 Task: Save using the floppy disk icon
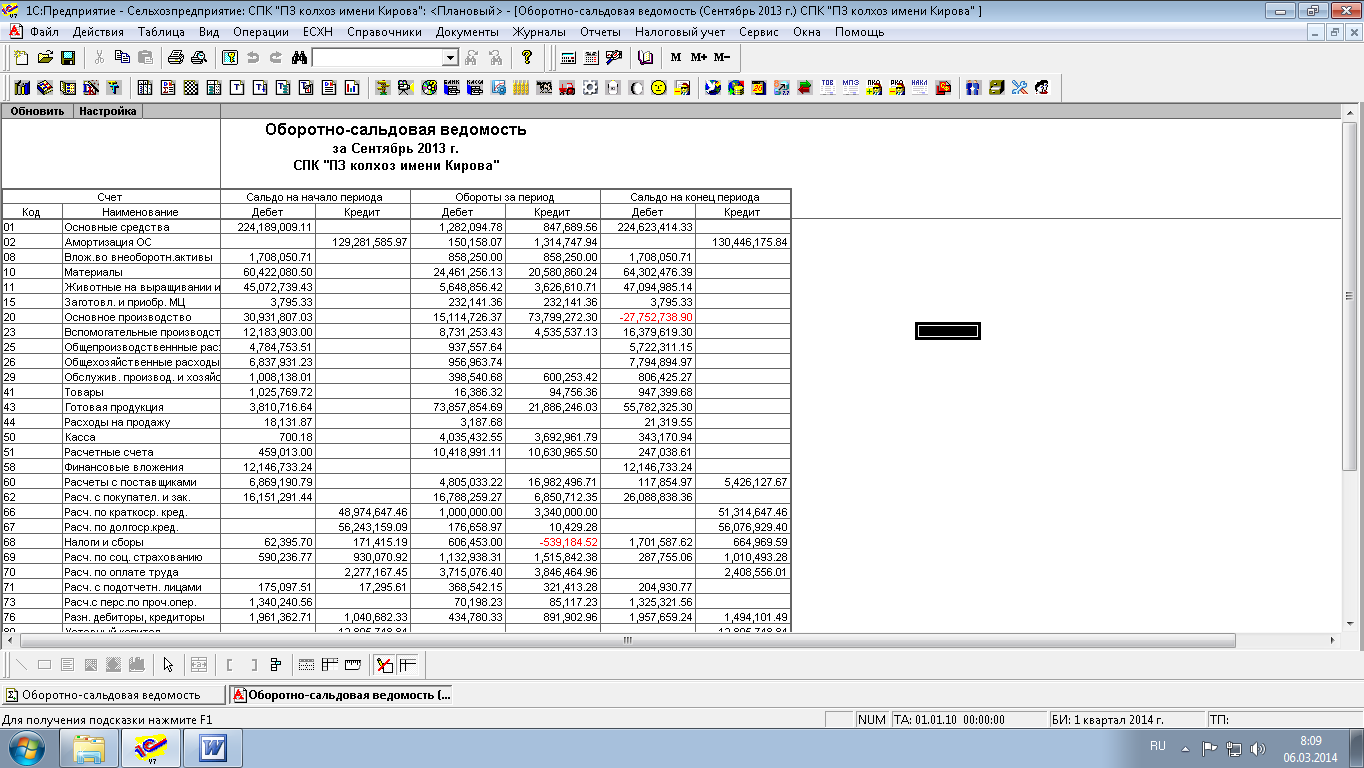pos(68,58)
